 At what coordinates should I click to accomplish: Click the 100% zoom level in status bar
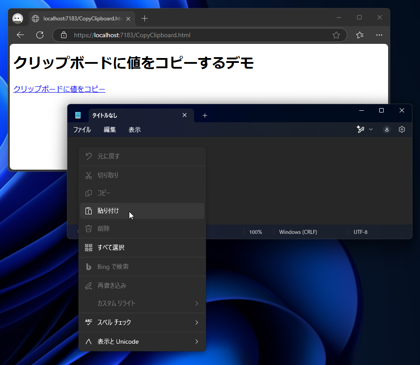pos(256,232)
